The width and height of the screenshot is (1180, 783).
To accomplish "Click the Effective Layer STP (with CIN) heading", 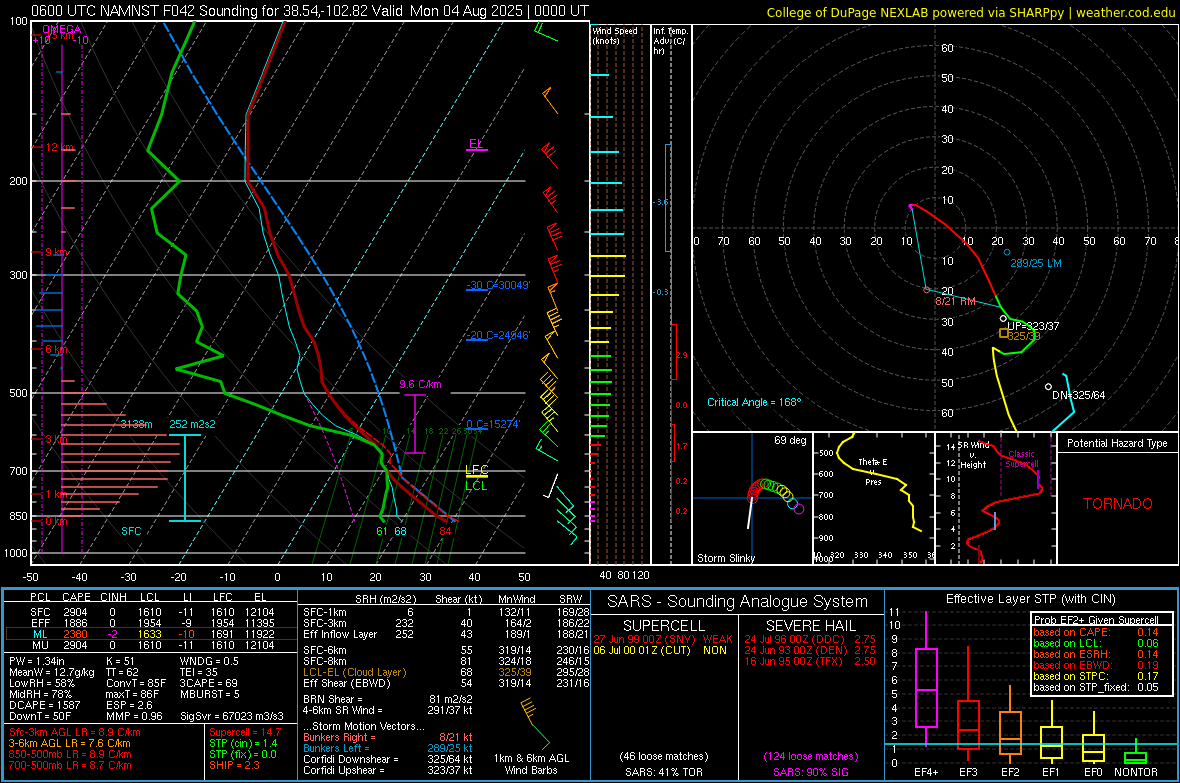I will 1031,599.
